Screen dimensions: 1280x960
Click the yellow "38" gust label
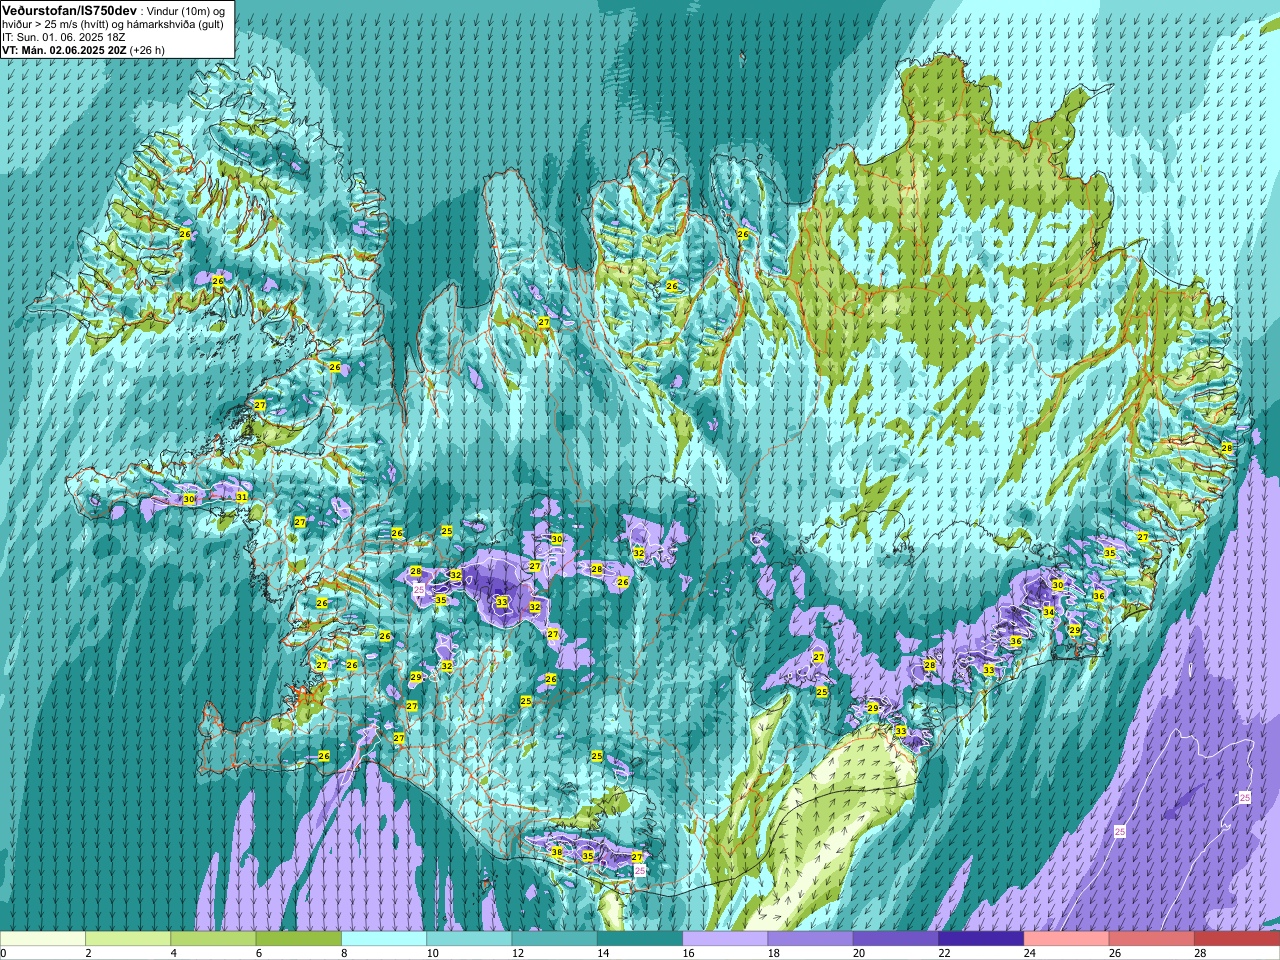tap(557, 852)
